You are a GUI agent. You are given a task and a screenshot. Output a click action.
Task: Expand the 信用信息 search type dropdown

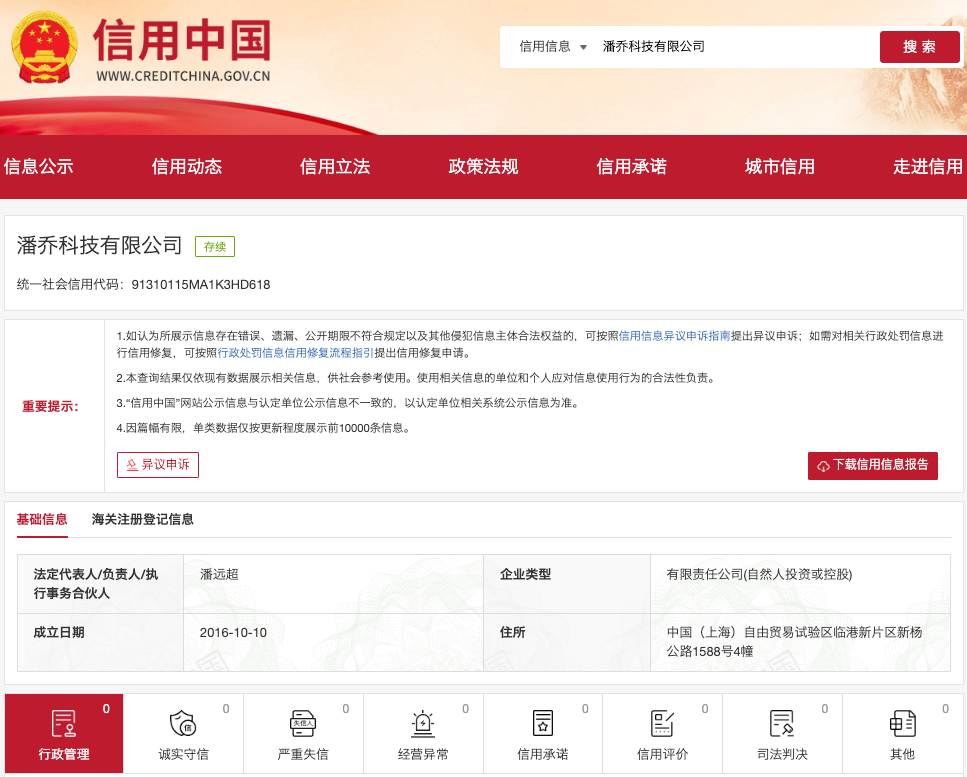553,47
